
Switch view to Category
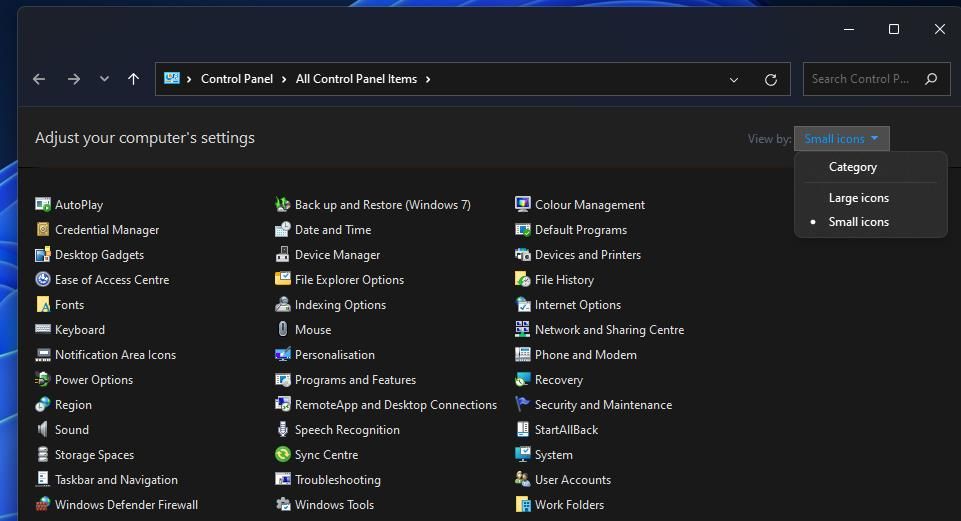tap(852, 167)
